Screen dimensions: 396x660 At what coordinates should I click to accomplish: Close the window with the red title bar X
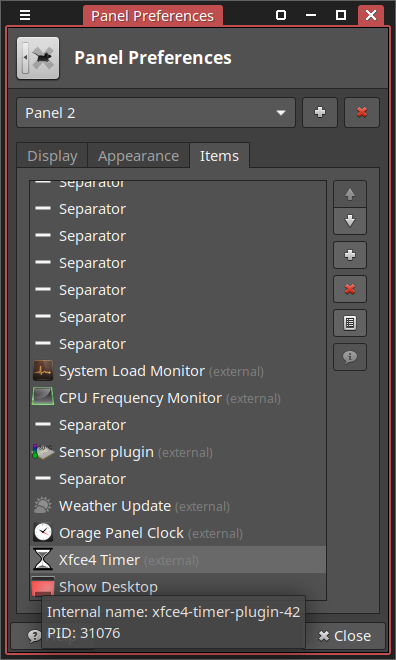[371, 16]
